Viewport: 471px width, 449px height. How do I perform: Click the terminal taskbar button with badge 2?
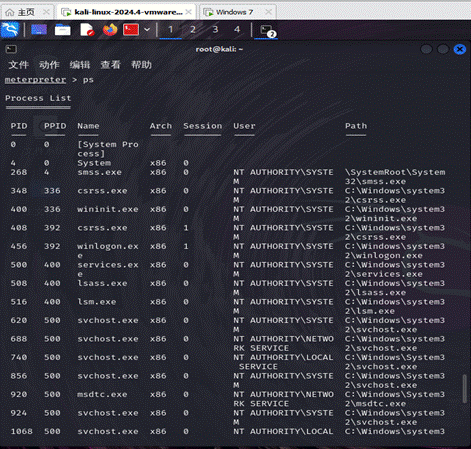pos(266,30)
